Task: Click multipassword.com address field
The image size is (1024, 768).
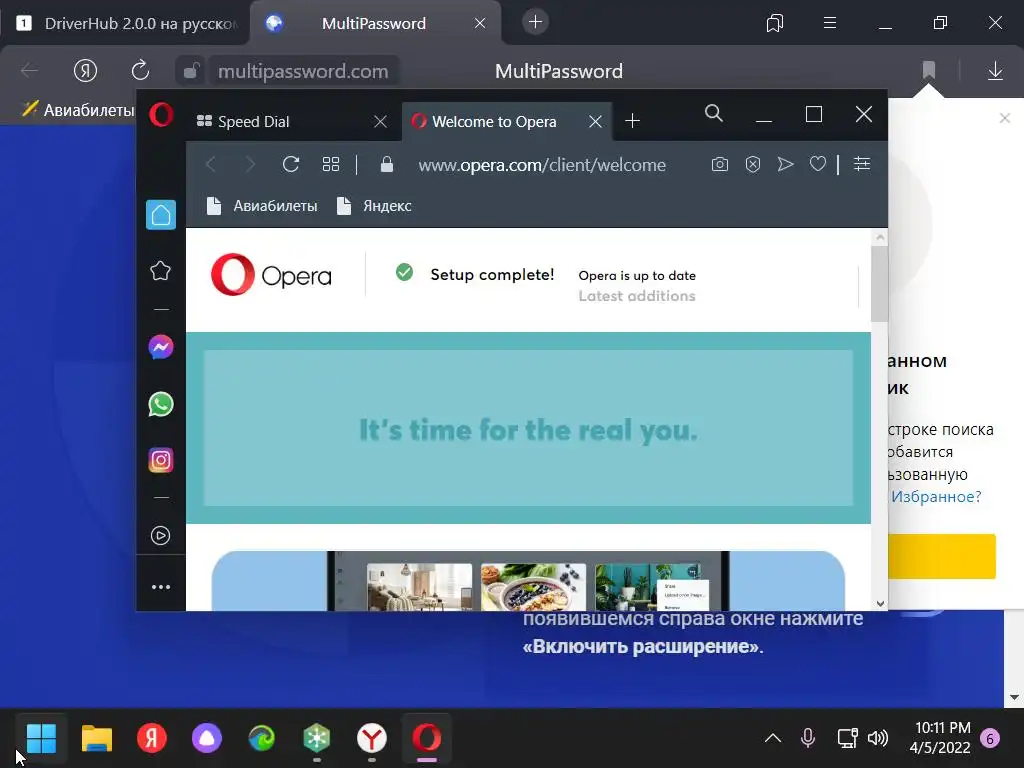Action: tap(303, 71)
